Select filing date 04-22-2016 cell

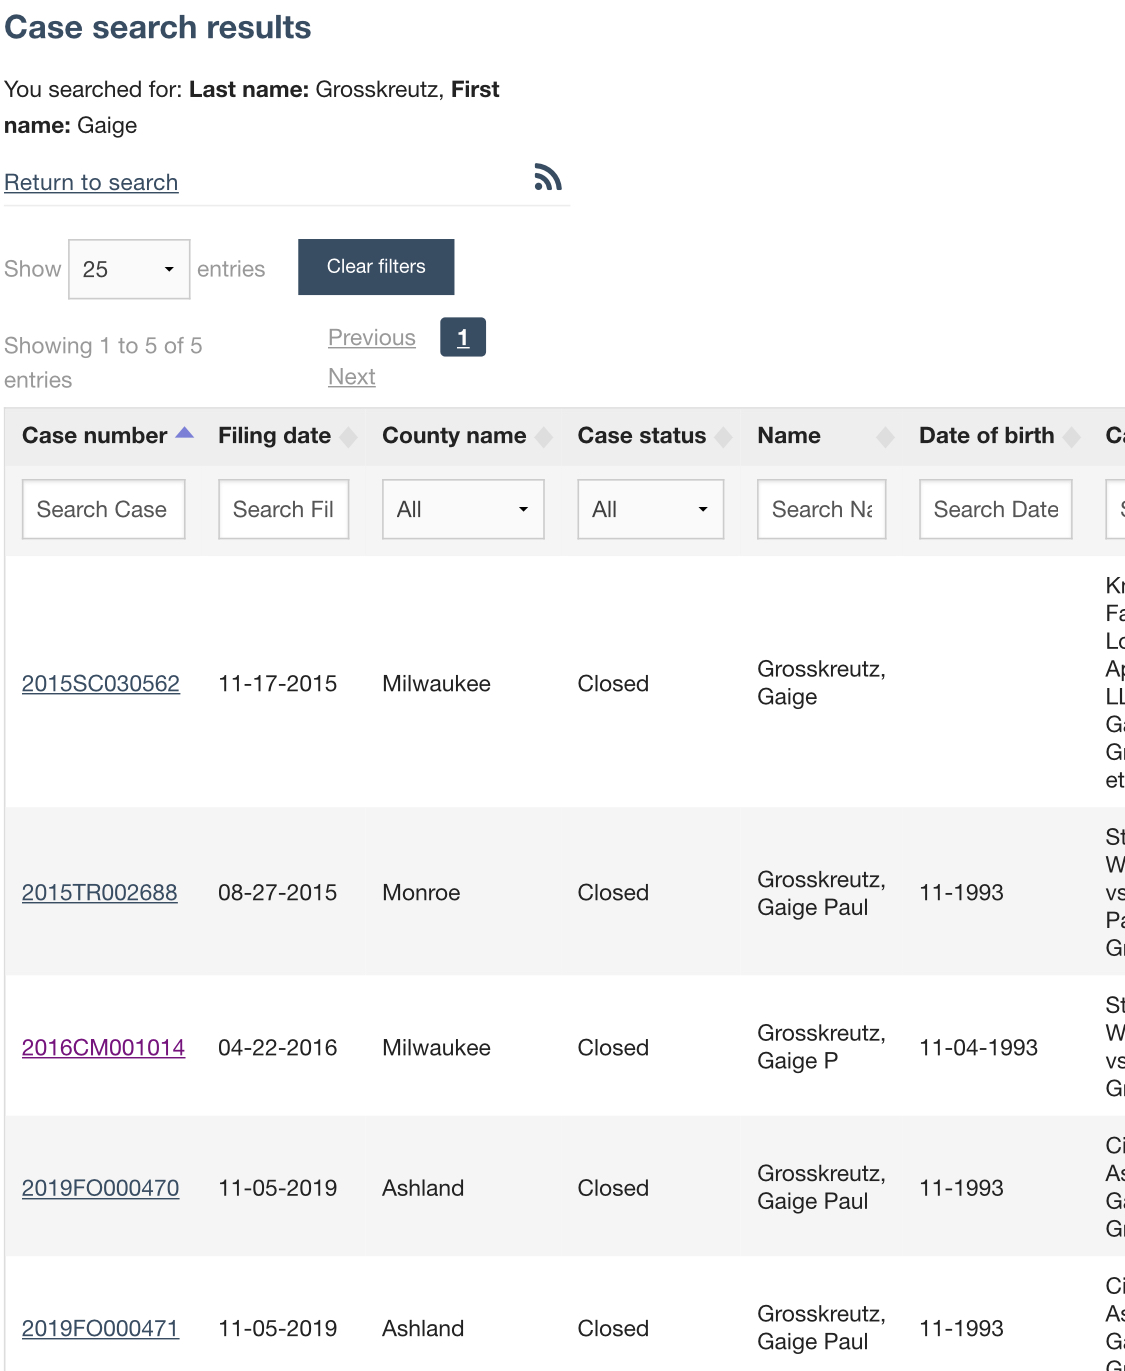[x=278, y=1048]
